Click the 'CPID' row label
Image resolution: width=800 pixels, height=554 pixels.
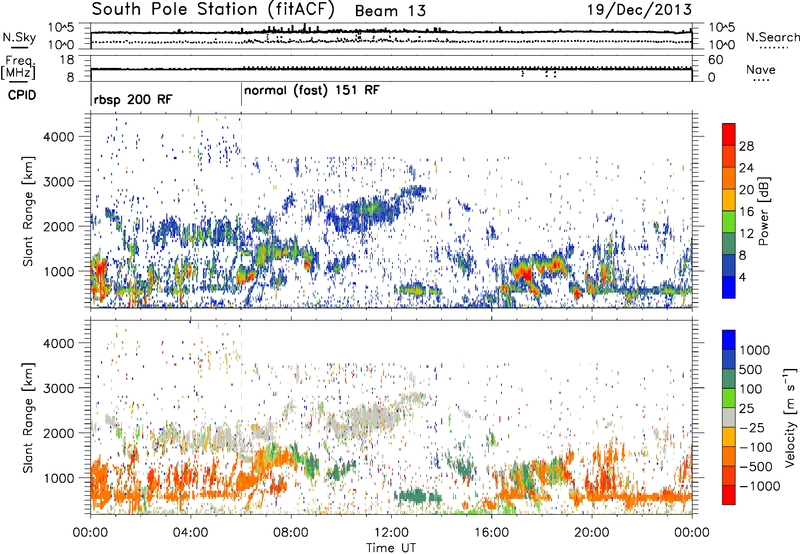point(22,95)
